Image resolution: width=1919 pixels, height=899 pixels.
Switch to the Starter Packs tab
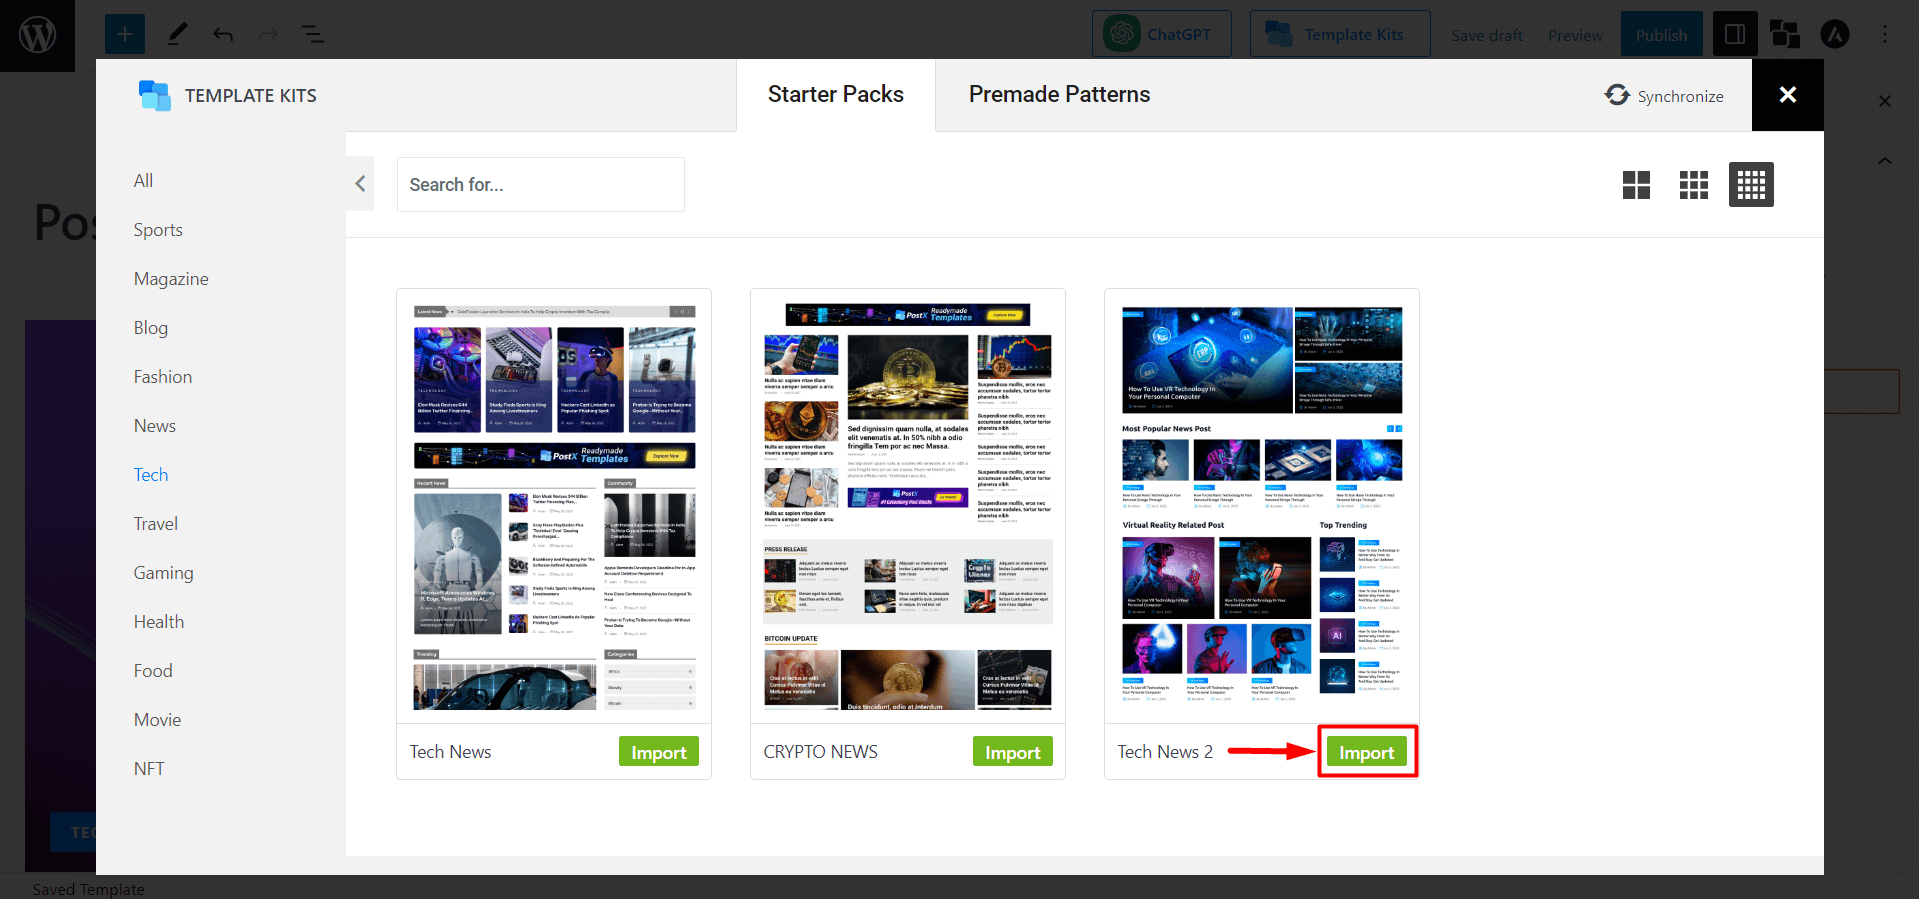(x=836, y=94)
